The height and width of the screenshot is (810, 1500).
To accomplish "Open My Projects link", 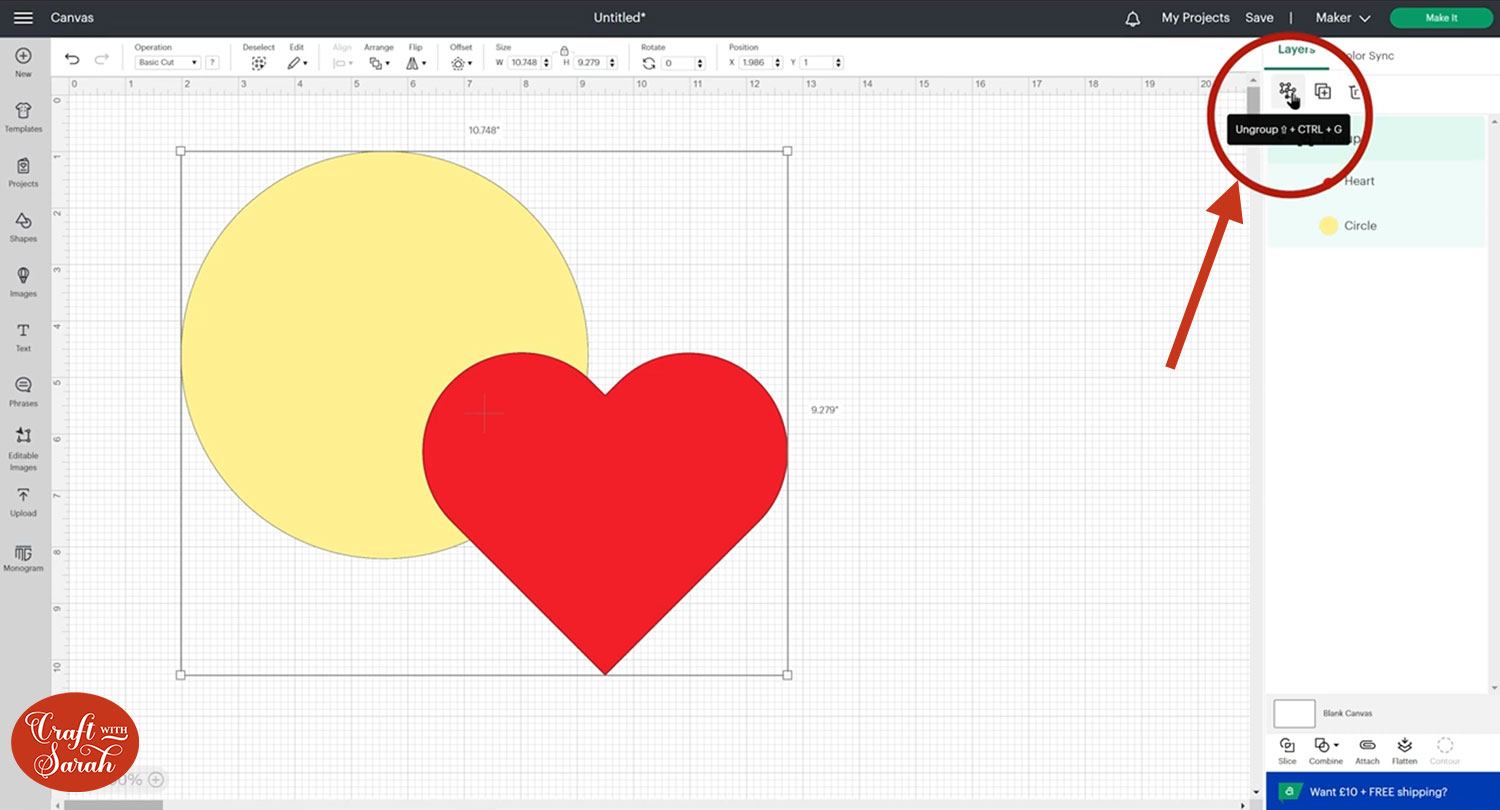I will pos(1195,18).
